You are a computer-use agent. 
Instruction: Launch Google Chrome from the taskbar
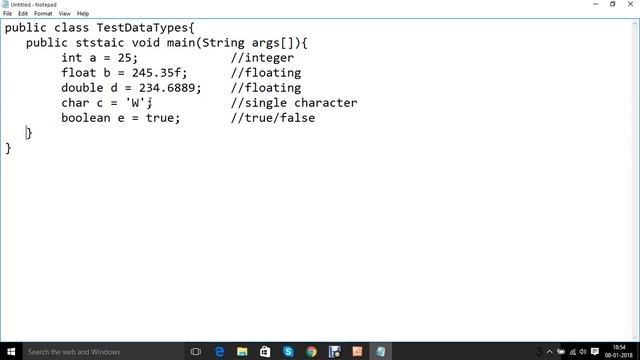pyautogui.click(x=311, y=351)
